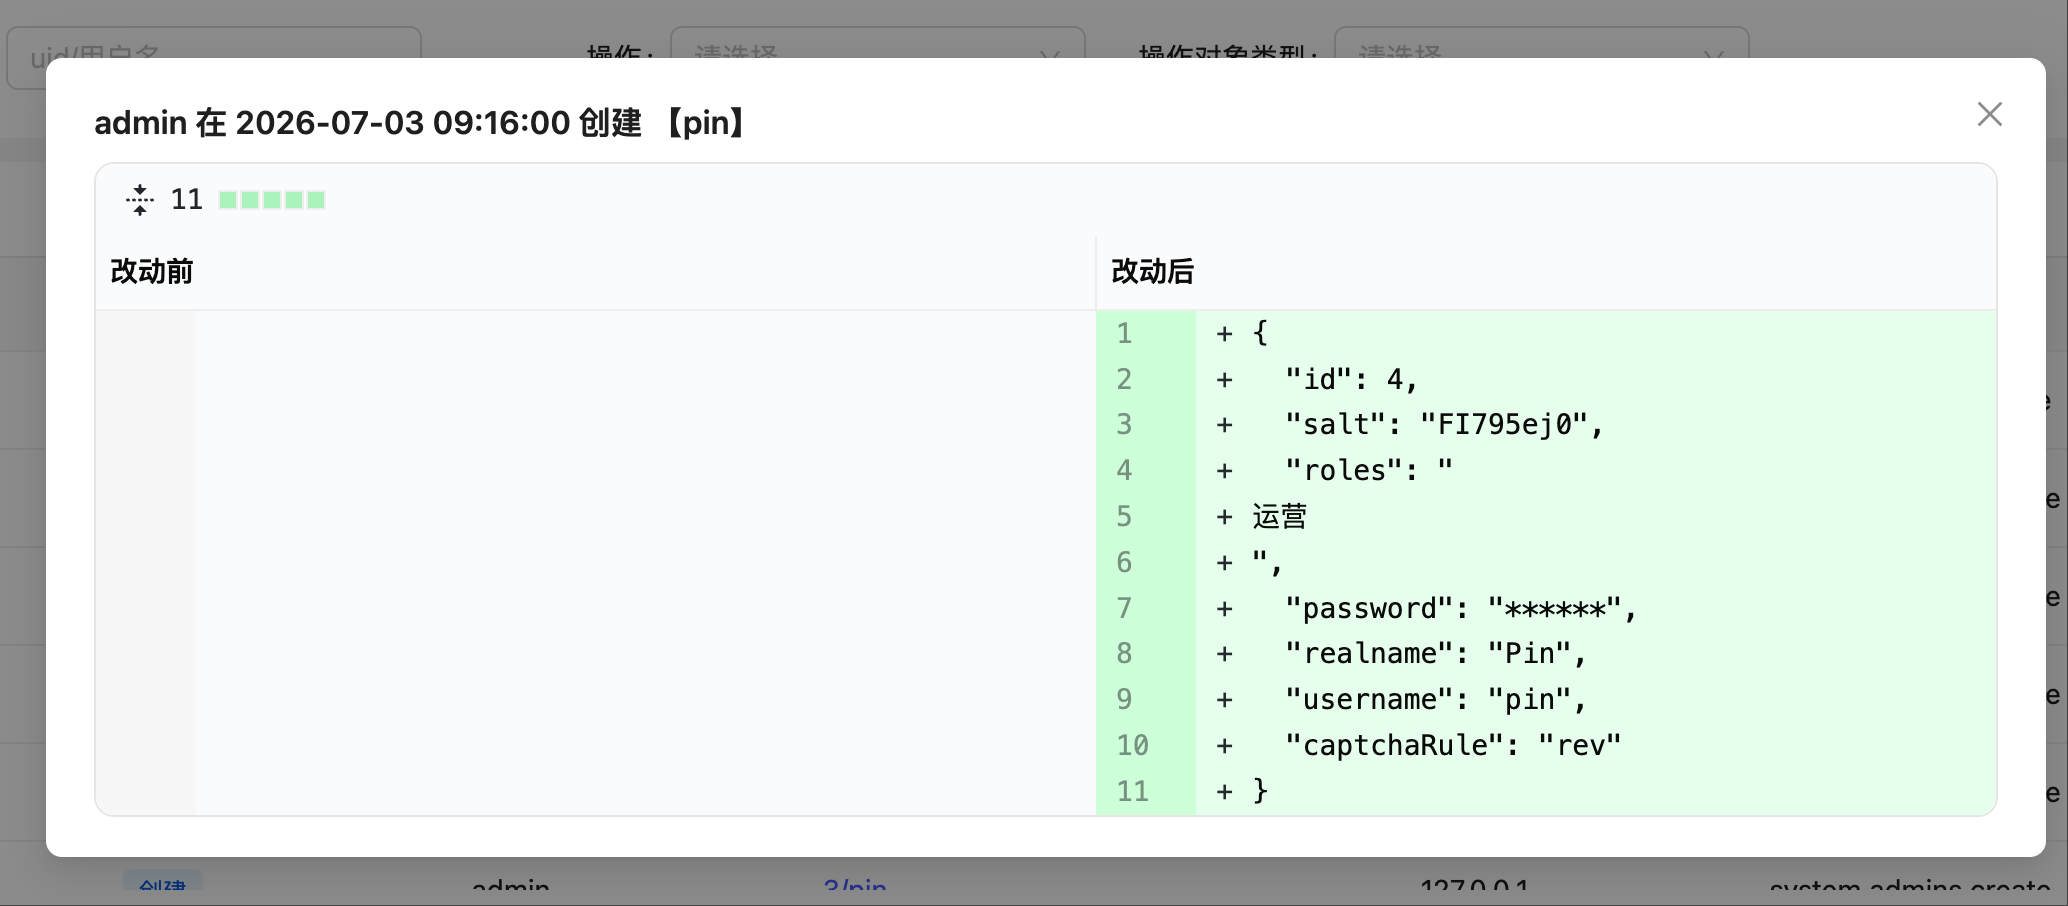Image resolution: width=2068 pixels, height=906 pixels.
Task: Click the masked "password" line
Action: tap(1596, 608)
